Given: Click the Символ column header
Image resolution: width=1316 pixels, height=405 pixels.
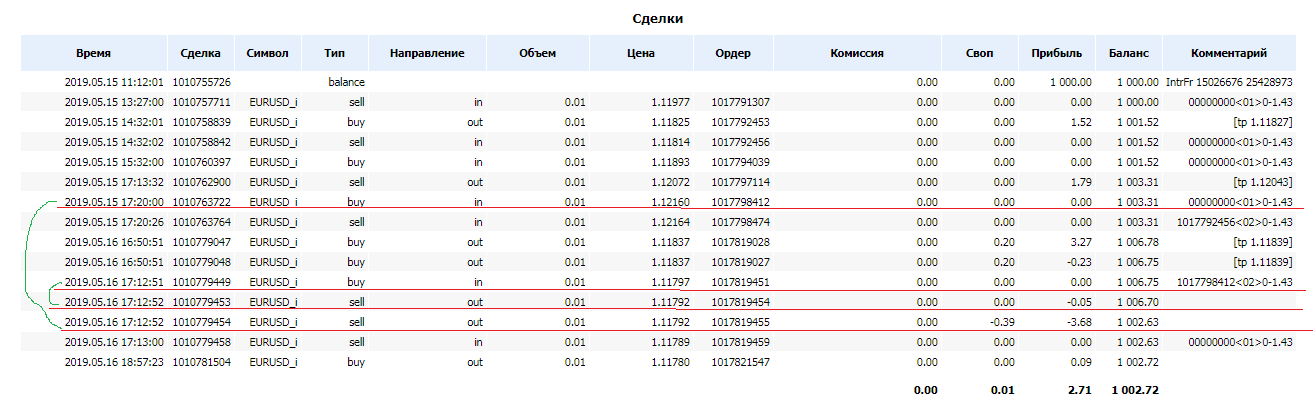Looking at the screenshot, I should click(267, 53).
